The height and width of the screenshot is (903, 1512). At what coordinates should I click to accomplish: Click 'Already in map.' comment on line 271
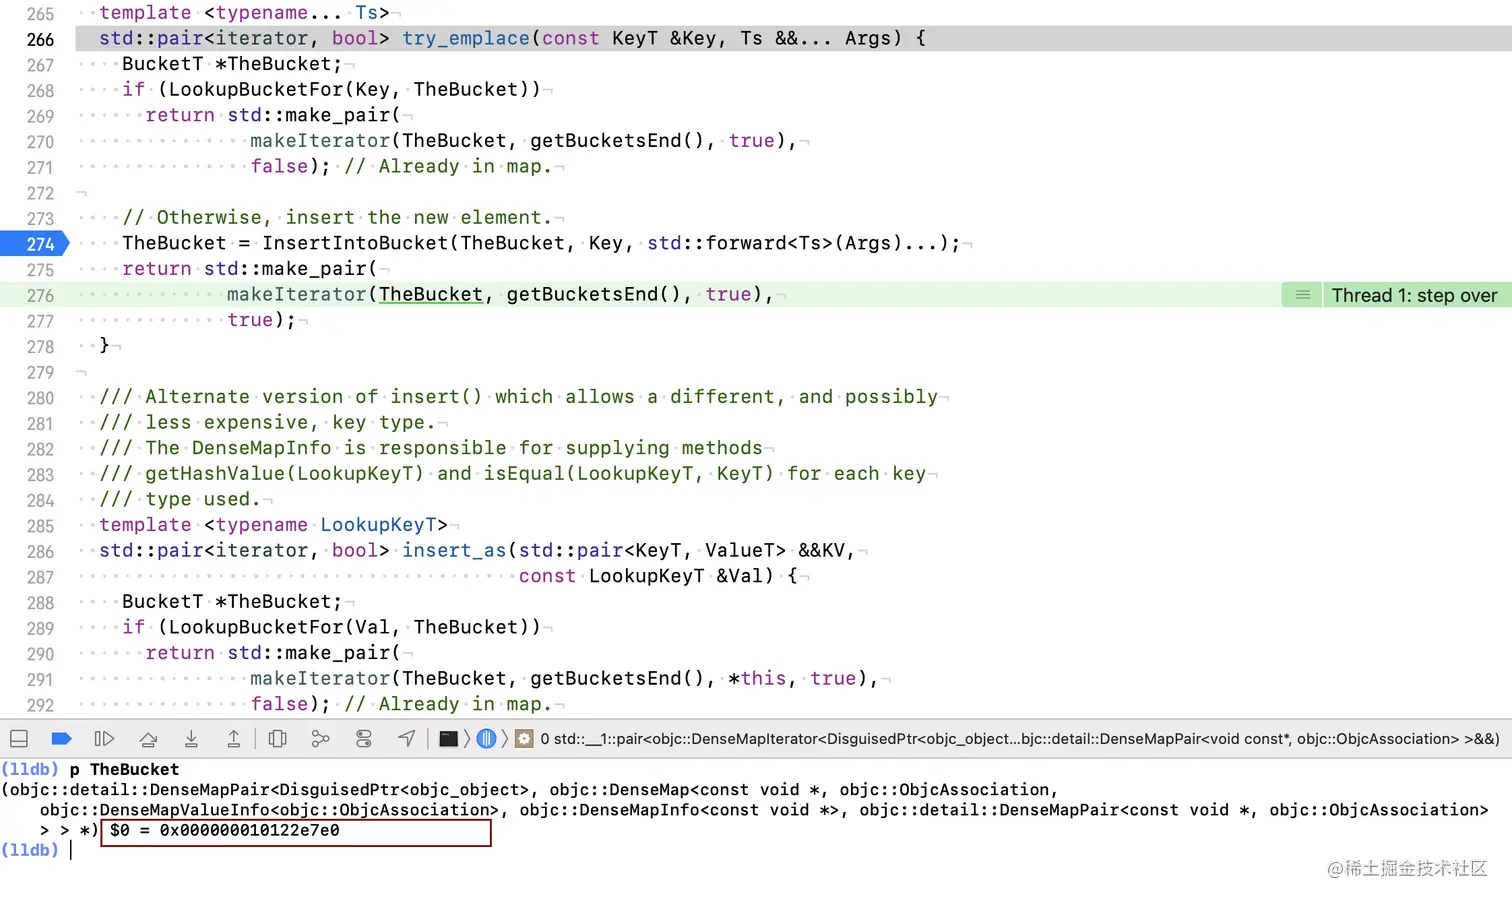pos(447,166)
